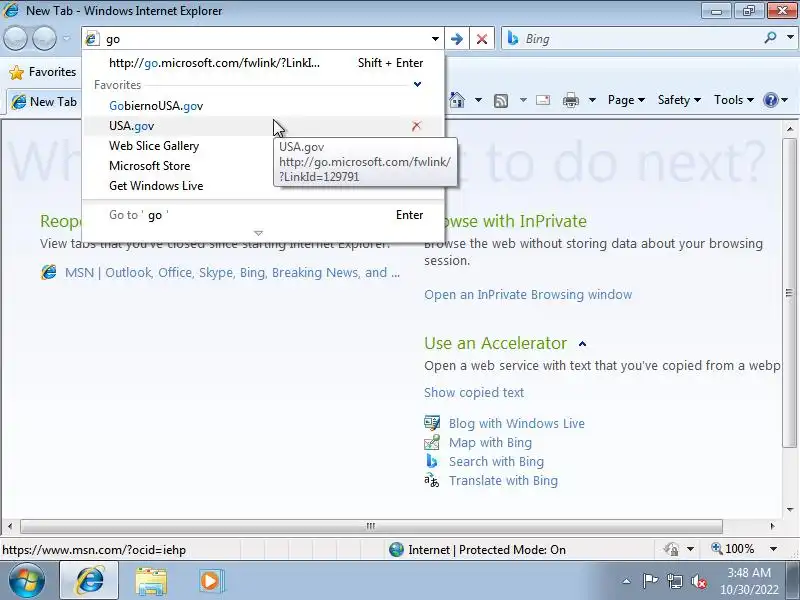The width and height of the screenshot is (800, 600).
Task: Open the Print dropdown arrow
Action: click(x=592, y=100)
